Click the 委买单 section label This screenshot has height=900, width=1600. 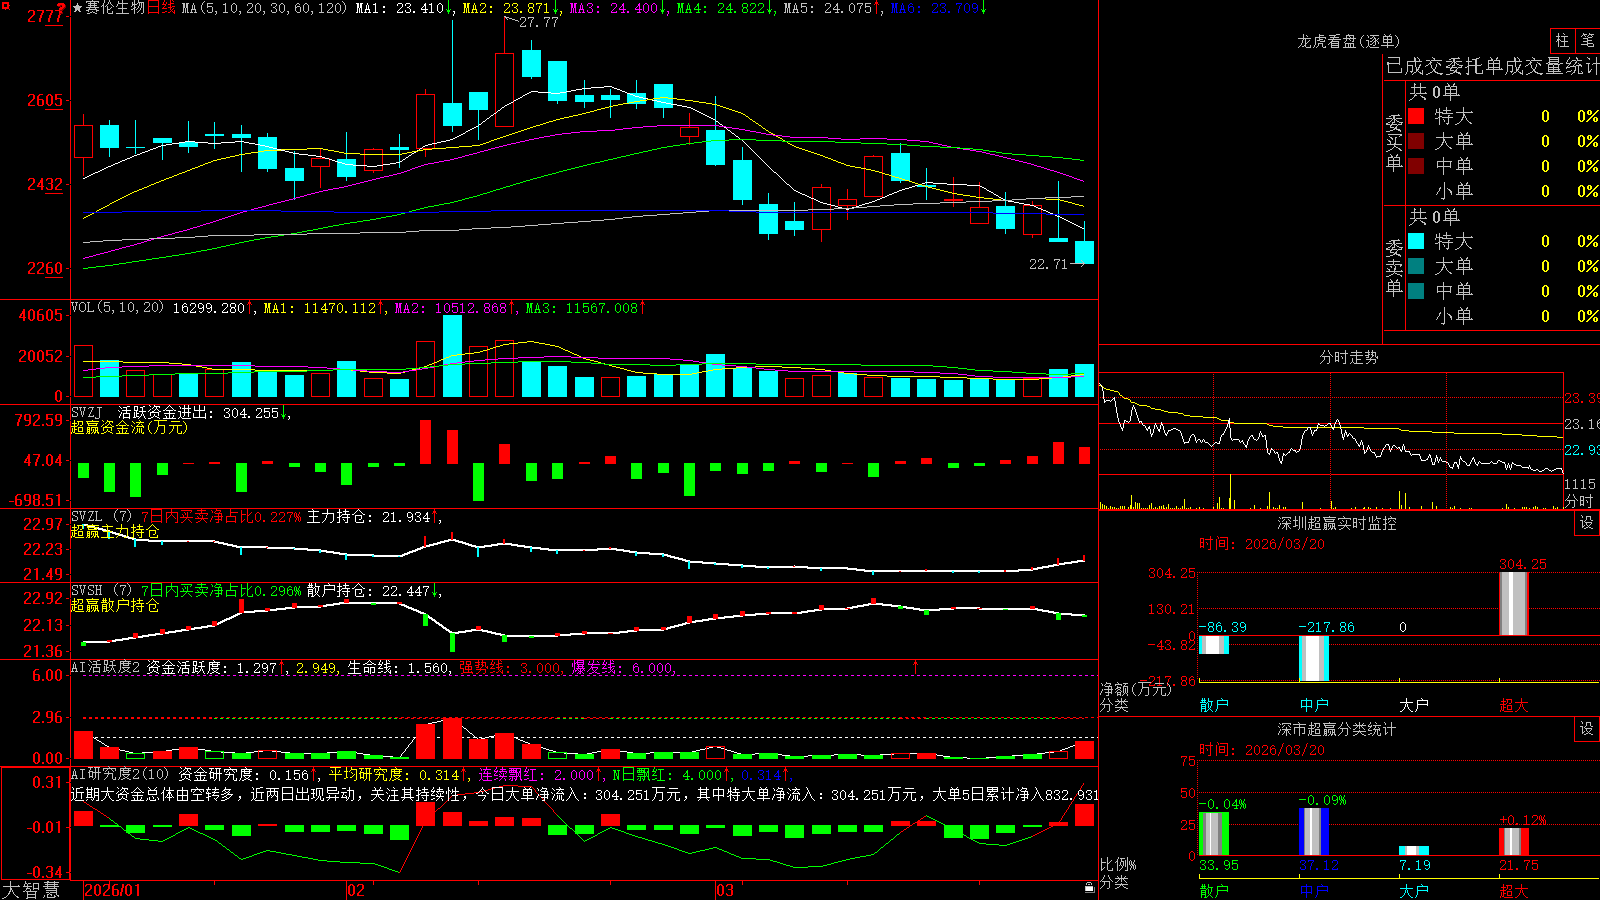click(1394, 143)
